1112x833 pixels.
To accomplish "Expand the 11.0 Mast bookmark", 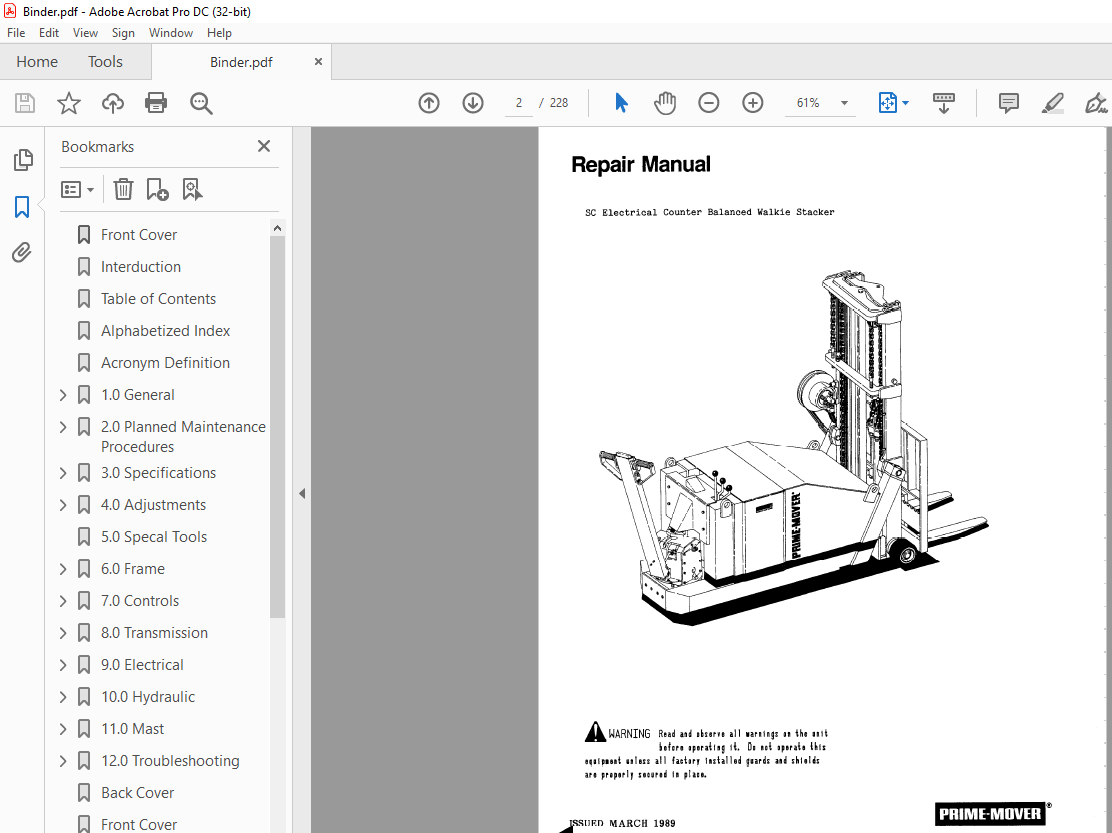I will click(x=63, y=729).
